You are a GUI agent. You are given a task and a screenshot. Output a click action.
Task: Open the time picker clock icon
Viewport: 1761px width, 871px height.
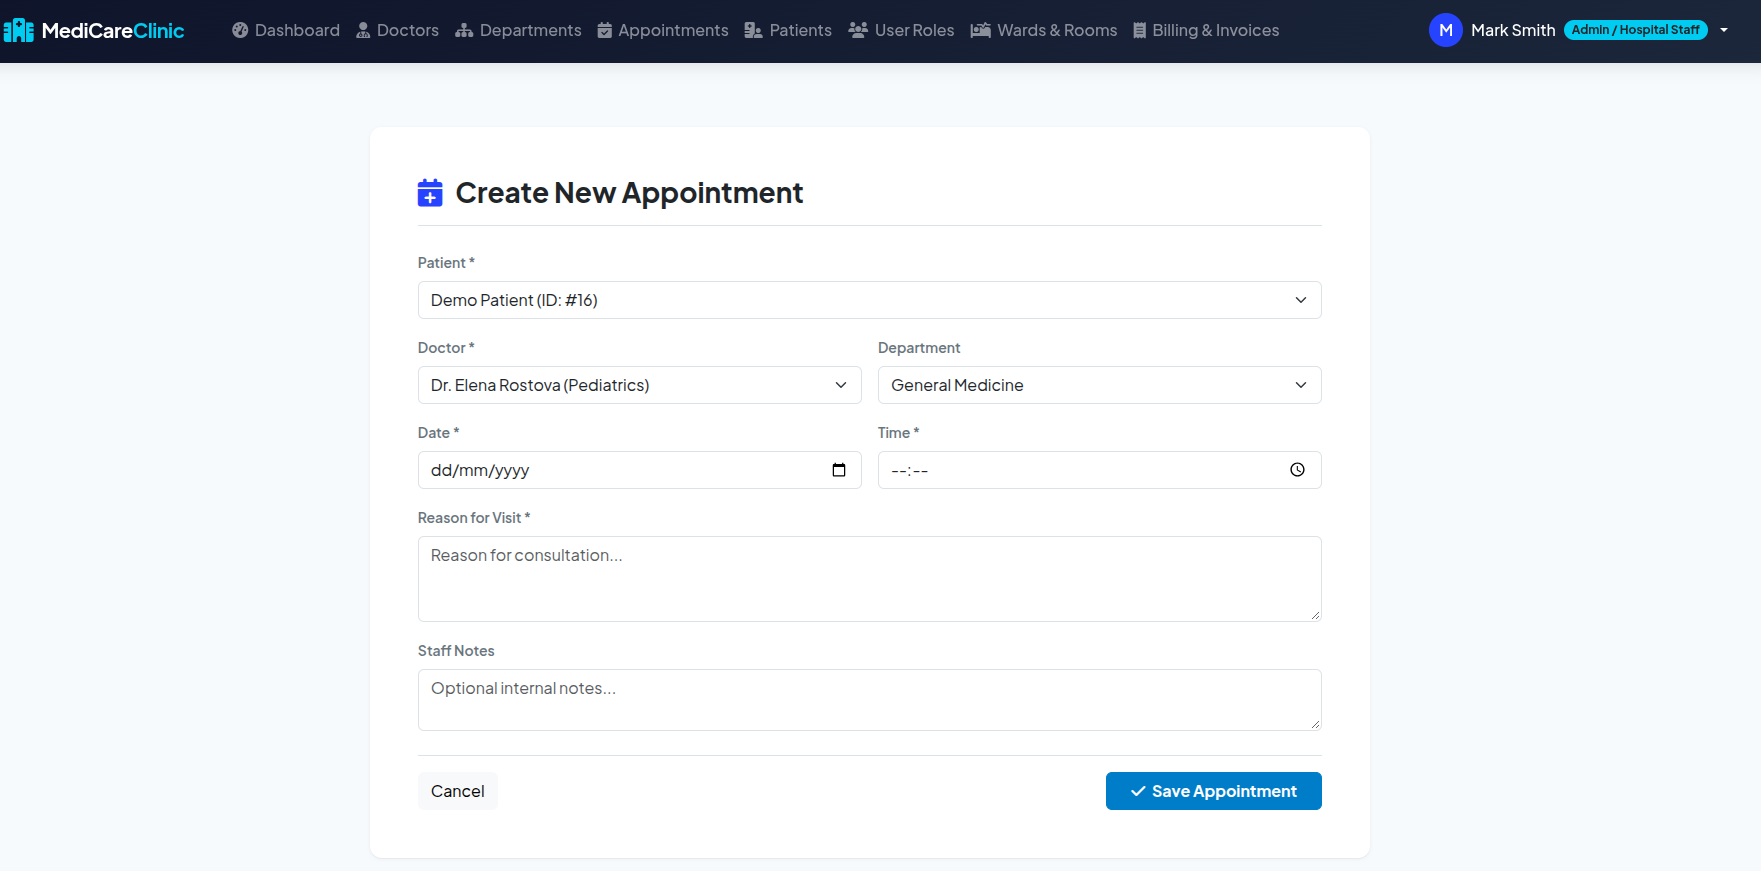click(1297, 470)
